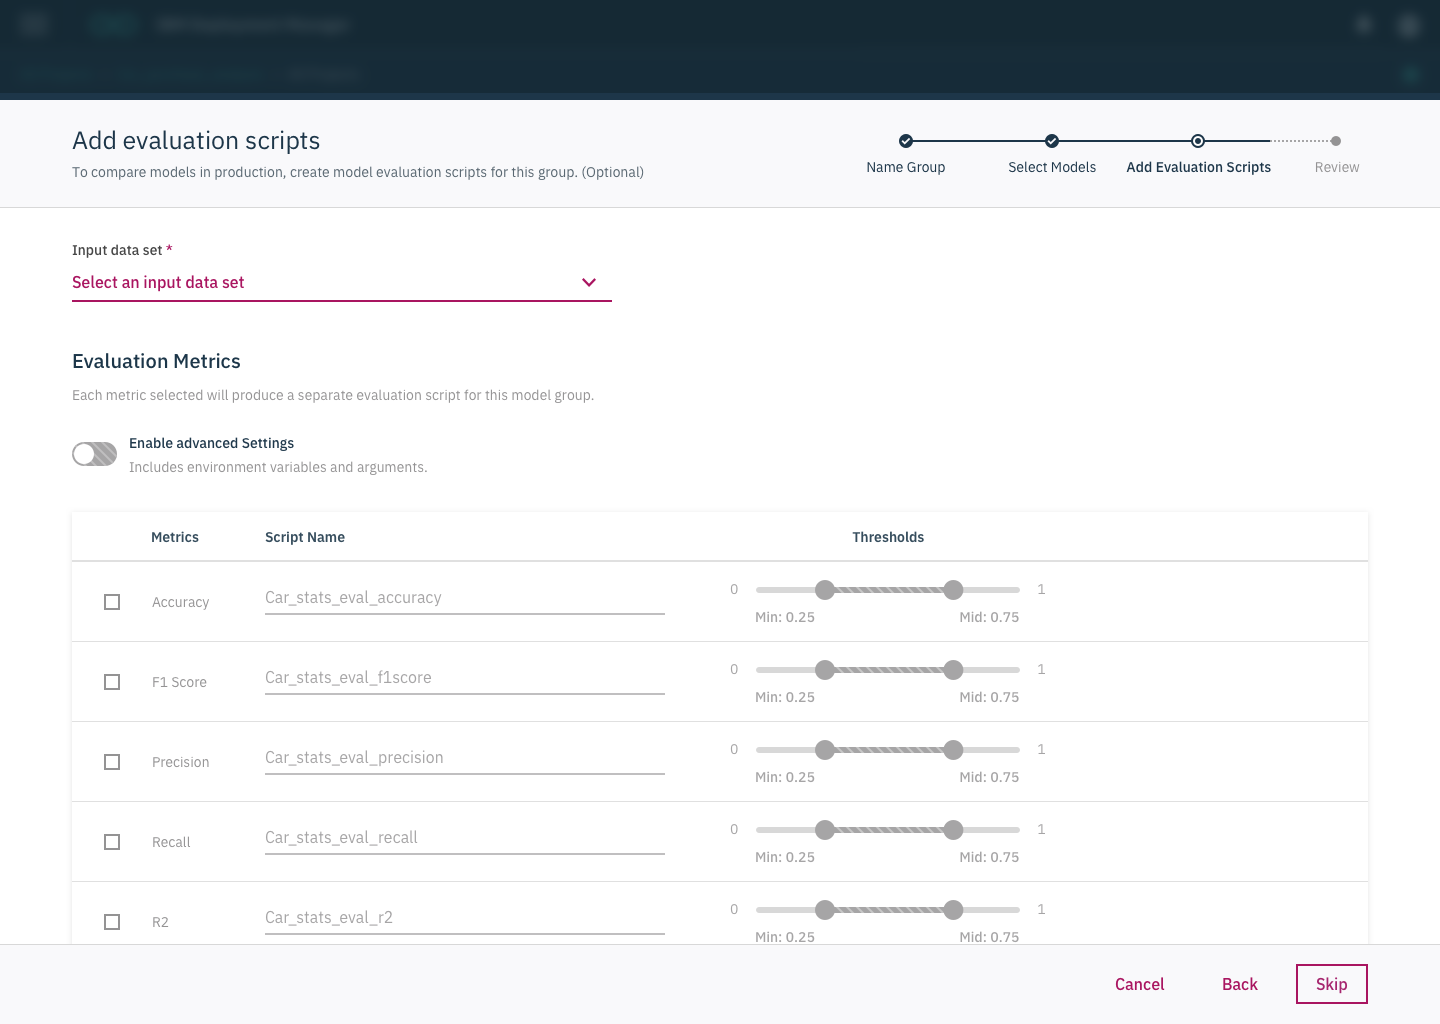Click the Accuracy row 'Min: 0.25' value

pos(785,617)
